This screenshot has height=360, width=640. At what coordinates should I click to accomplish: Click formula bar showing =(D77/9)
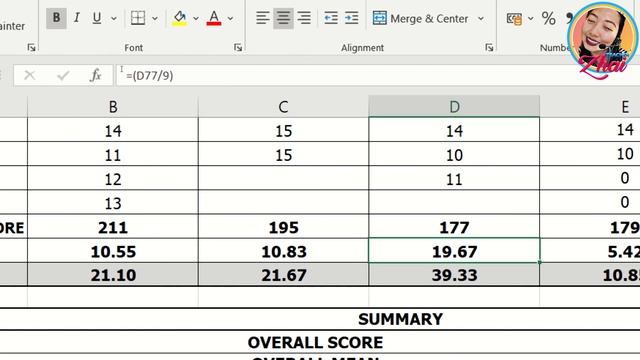point(378,75)
